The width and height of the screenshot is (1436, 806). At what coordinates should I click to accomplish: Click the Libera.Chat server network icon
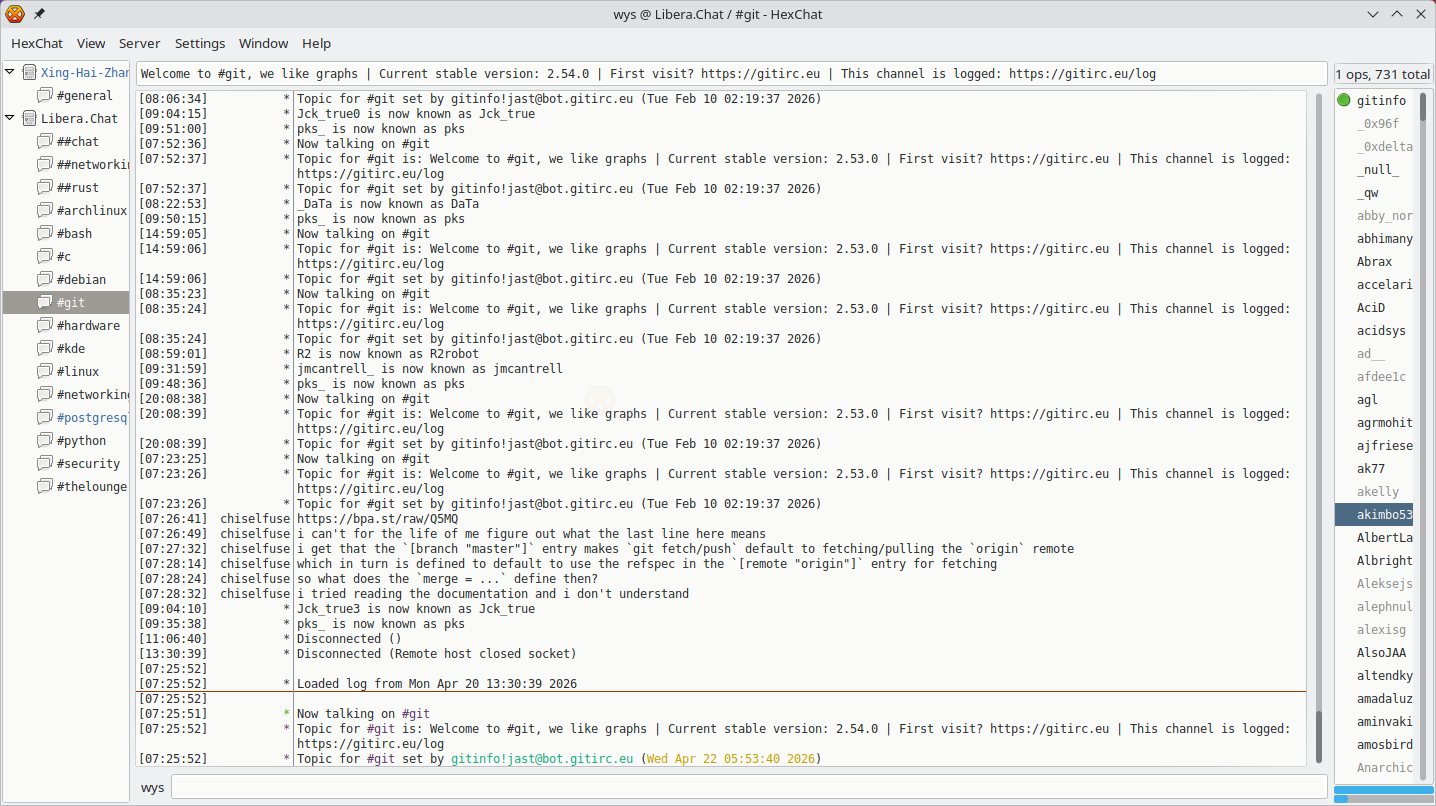[x=29, y=118]
